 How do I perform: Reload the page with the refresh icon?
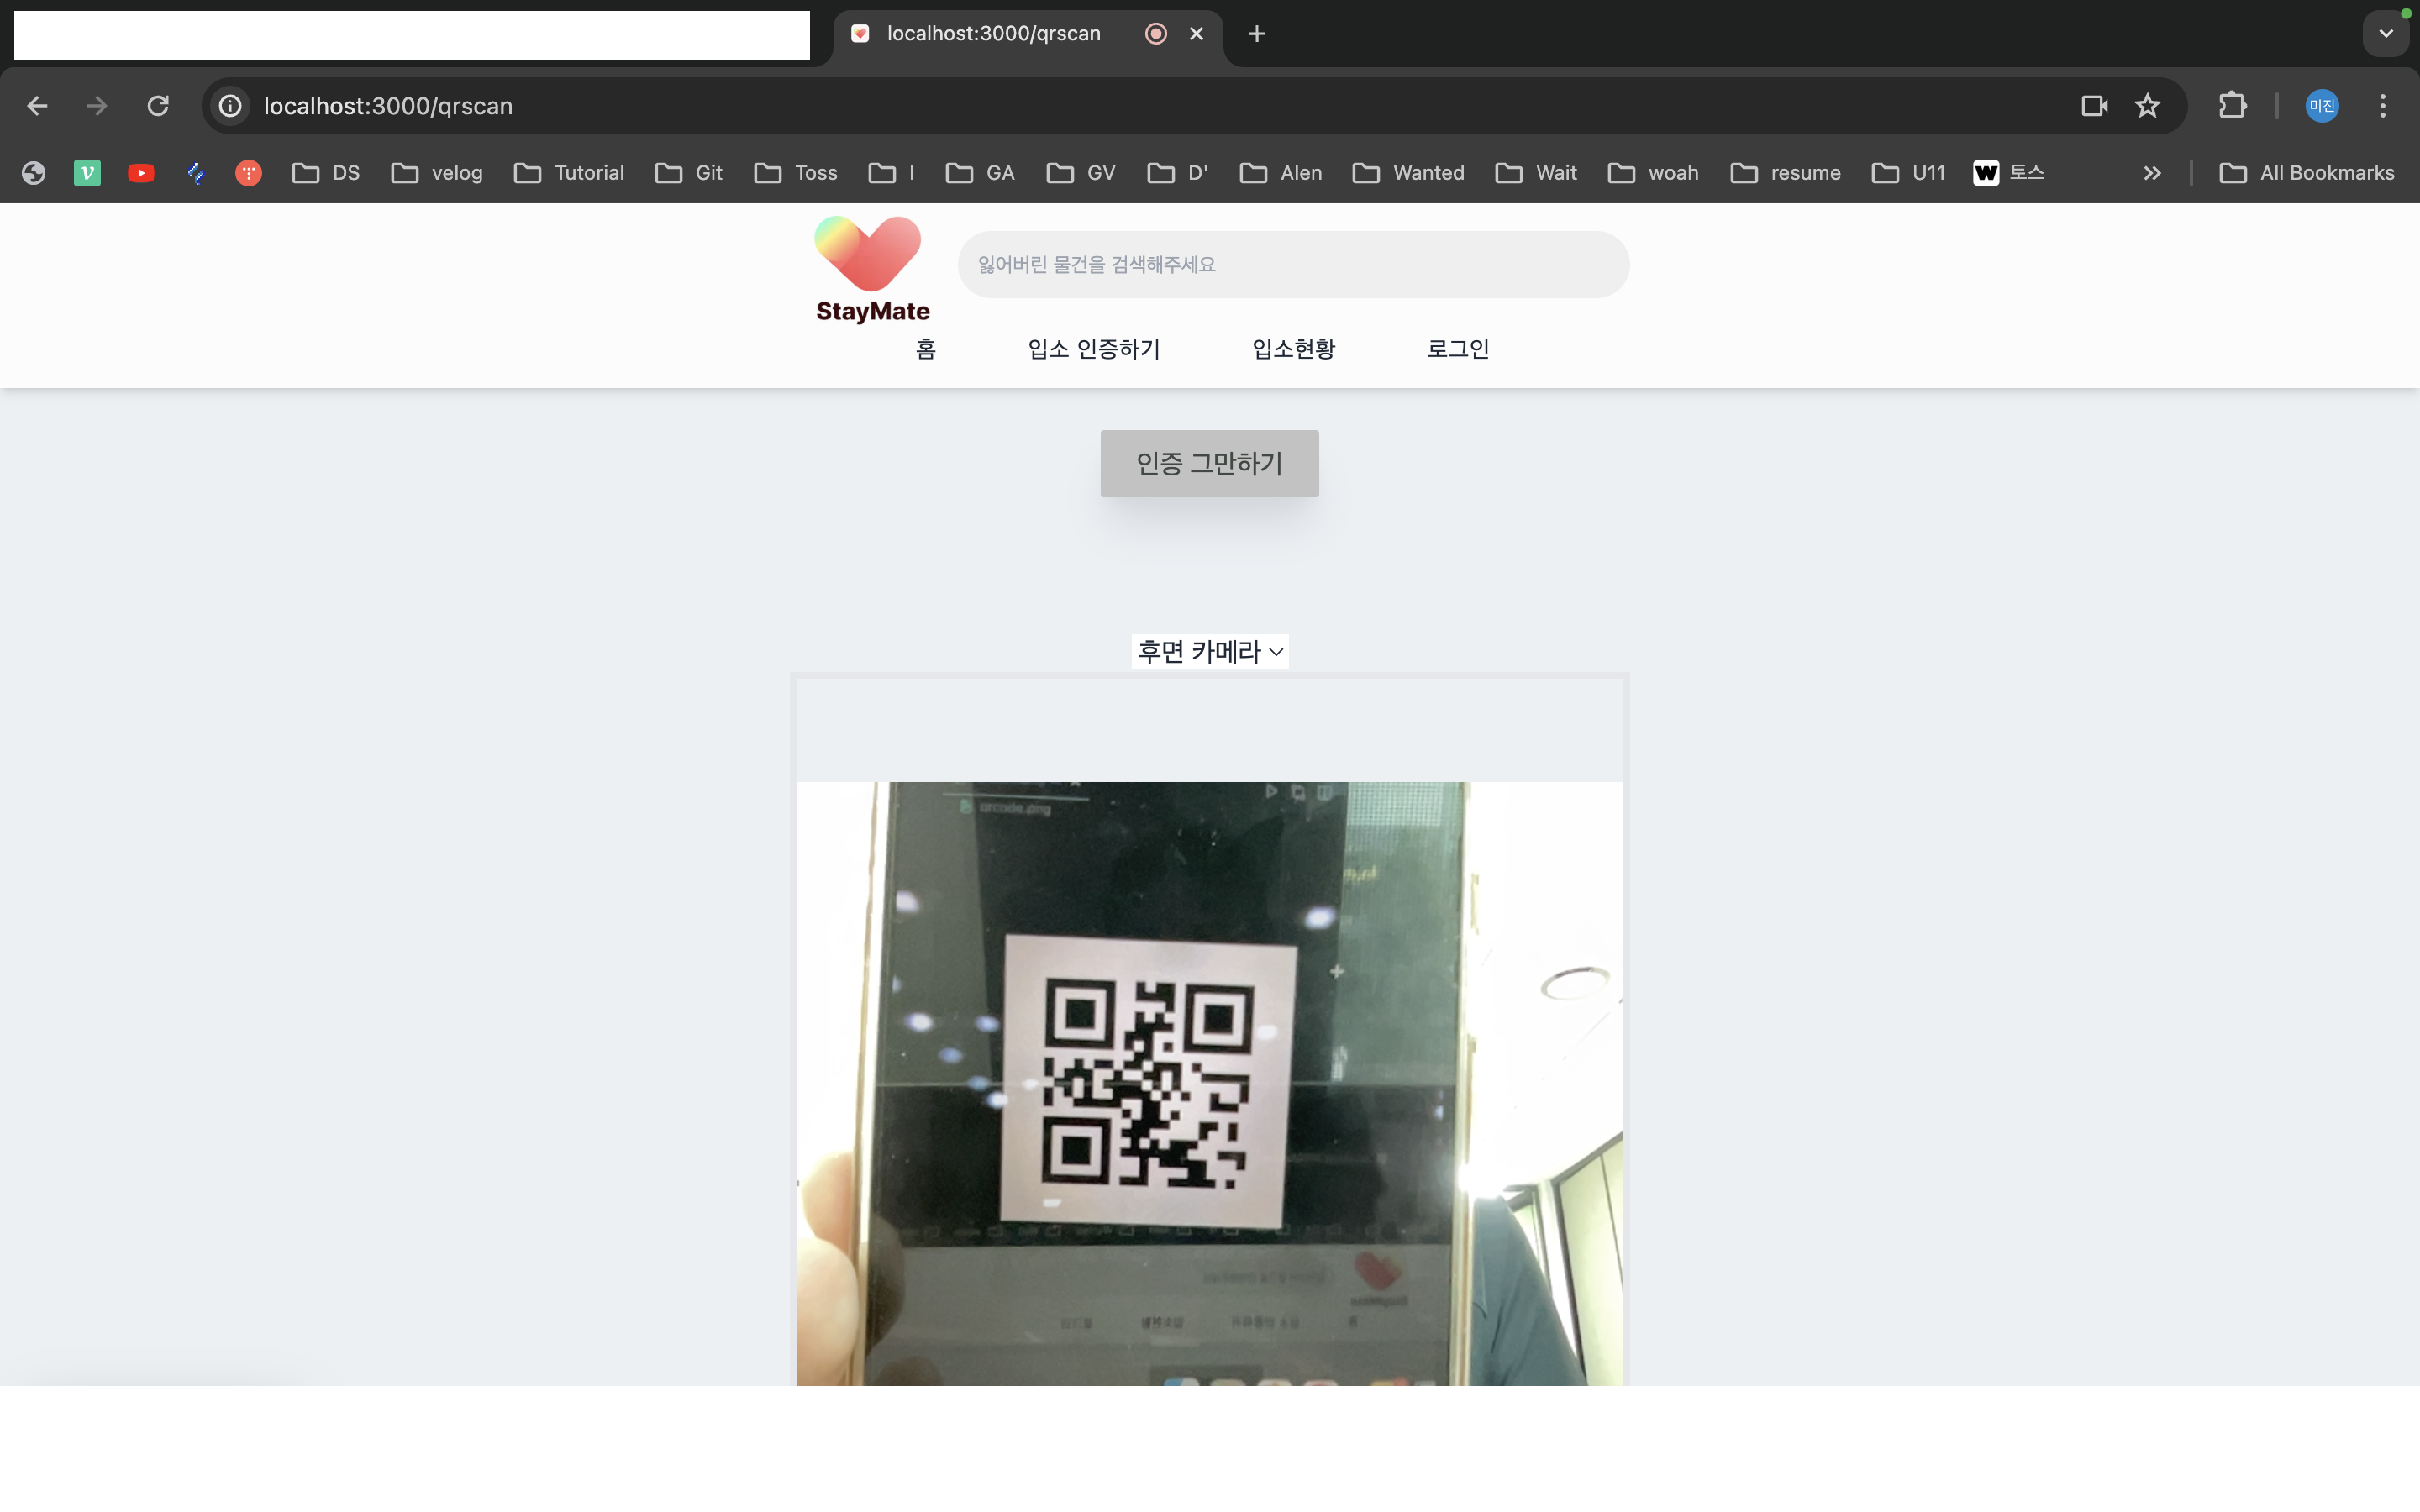[x=158, y=106]
